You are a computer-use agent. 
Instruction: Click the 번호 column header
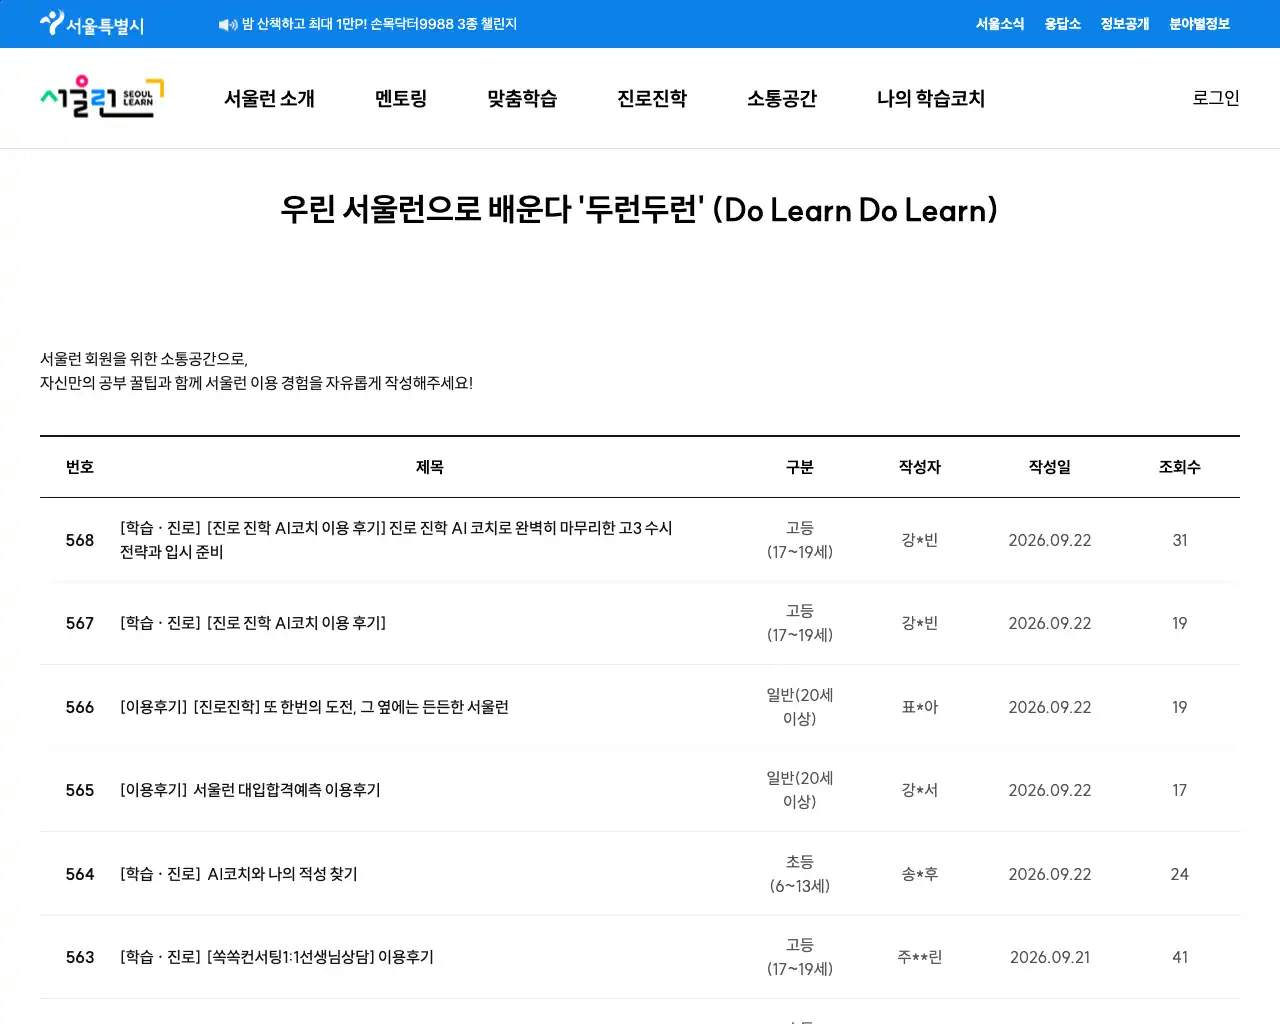click(x=80, y=467)
